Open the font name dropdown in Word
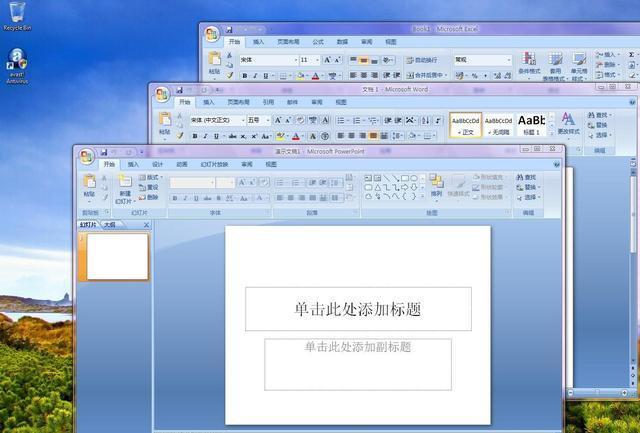This screenshot has height=433, width=640. pyautogui.click(x=242, y=120)
